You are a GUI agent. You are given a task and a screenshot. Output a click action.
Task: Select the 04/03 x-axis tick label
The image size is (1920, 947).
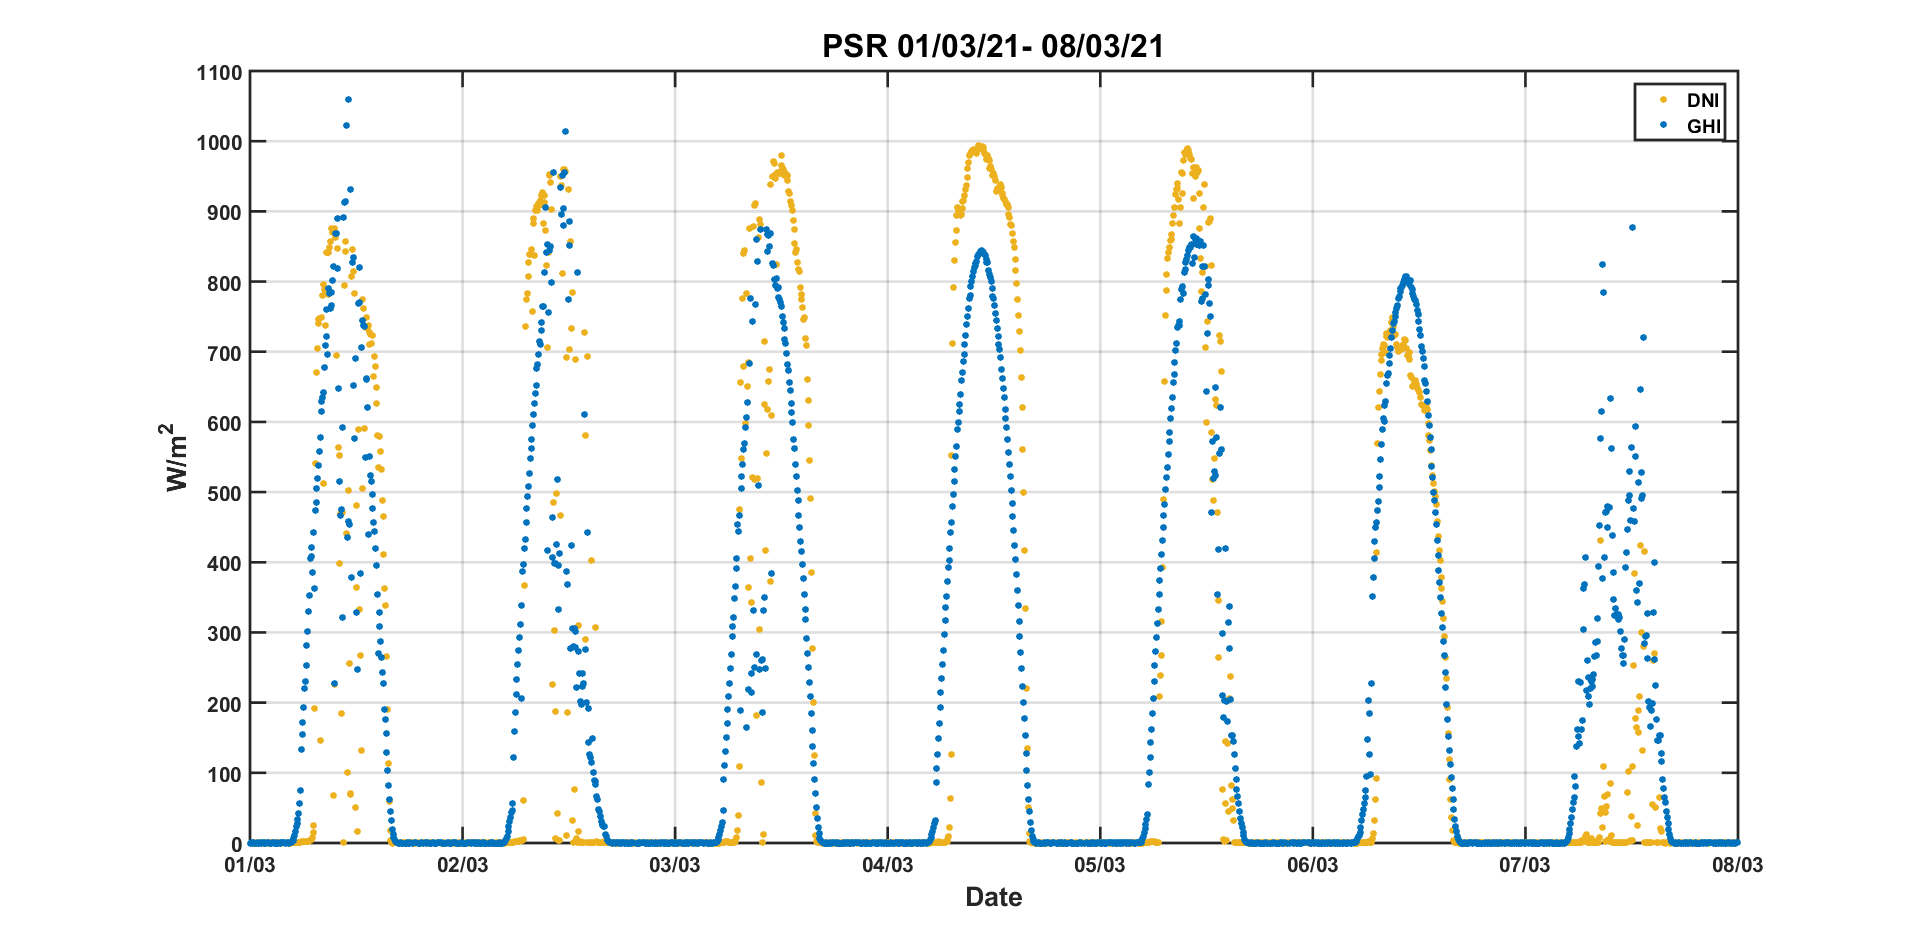tap(887, 865)
